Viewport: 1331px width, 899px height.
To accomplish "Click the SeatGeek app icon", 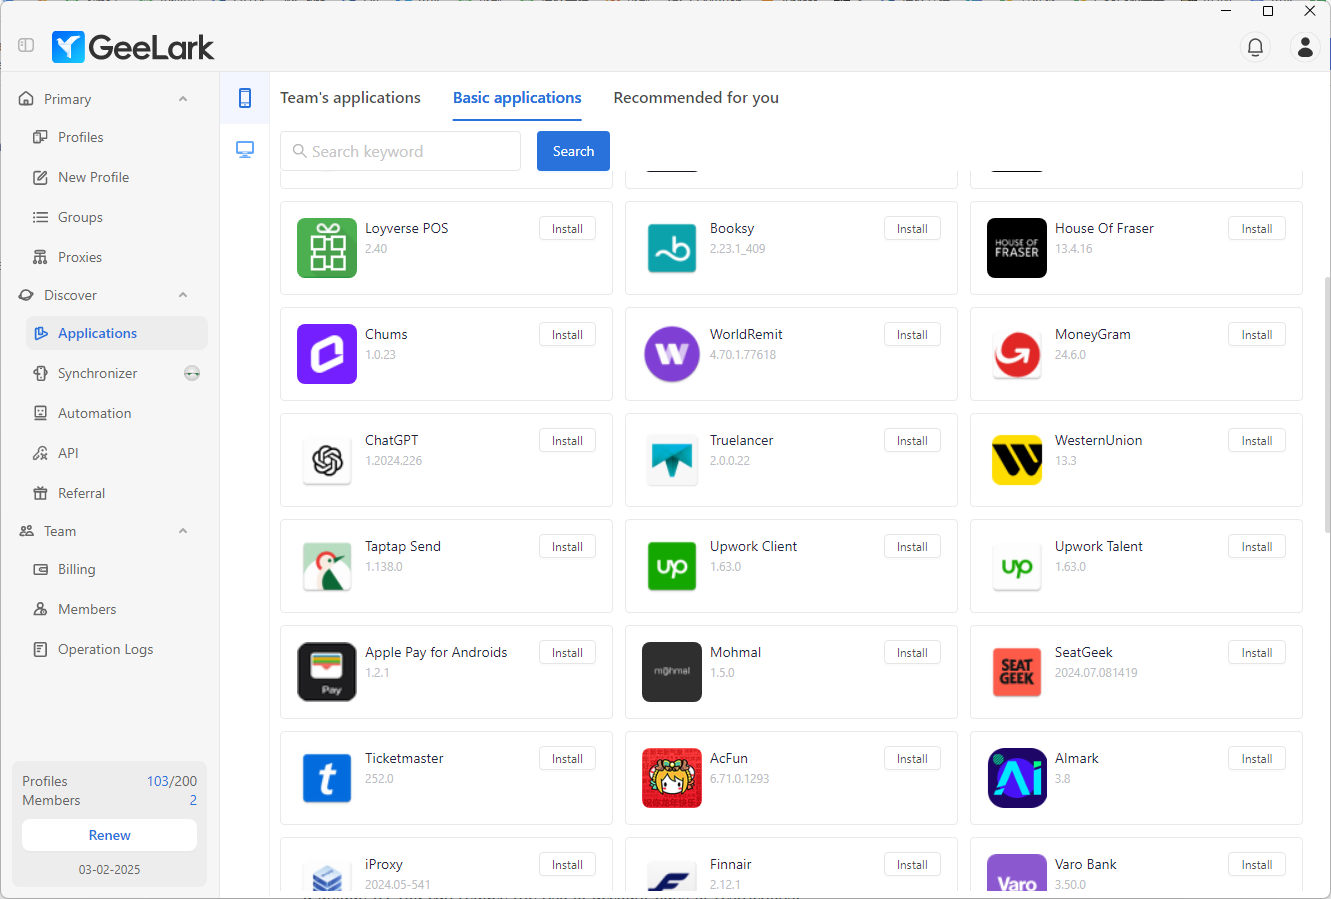I will pos(1017,672).
